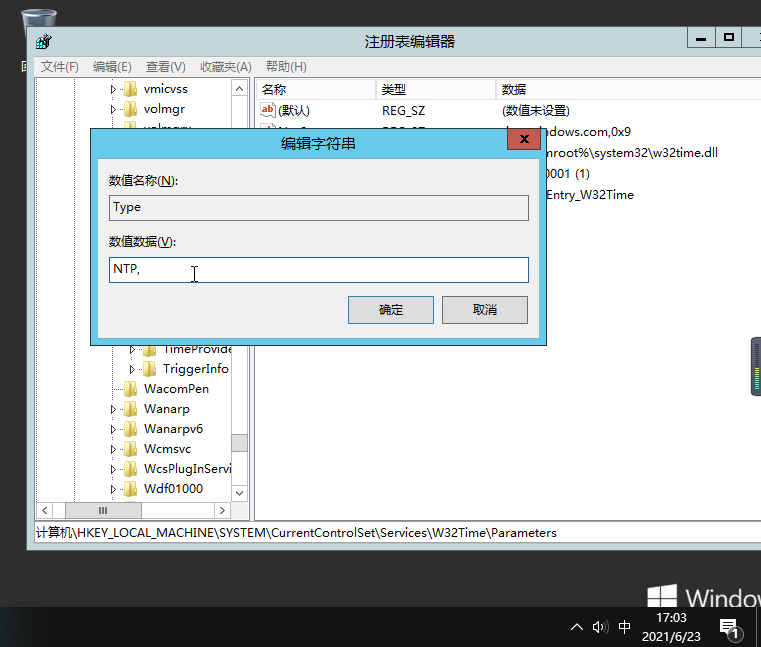The image size is (761, 647).
Task: Show hidden system tray icons
Action: click(577, 627)
